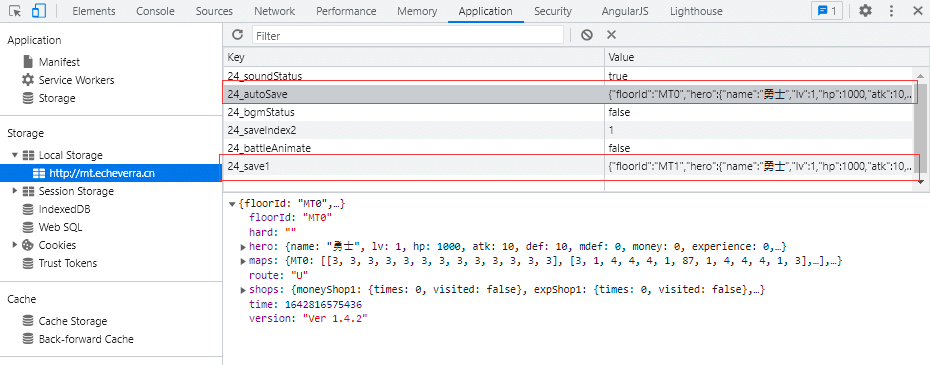Clear all storage entries icon
930x365 pixels.
pos(587,35)
